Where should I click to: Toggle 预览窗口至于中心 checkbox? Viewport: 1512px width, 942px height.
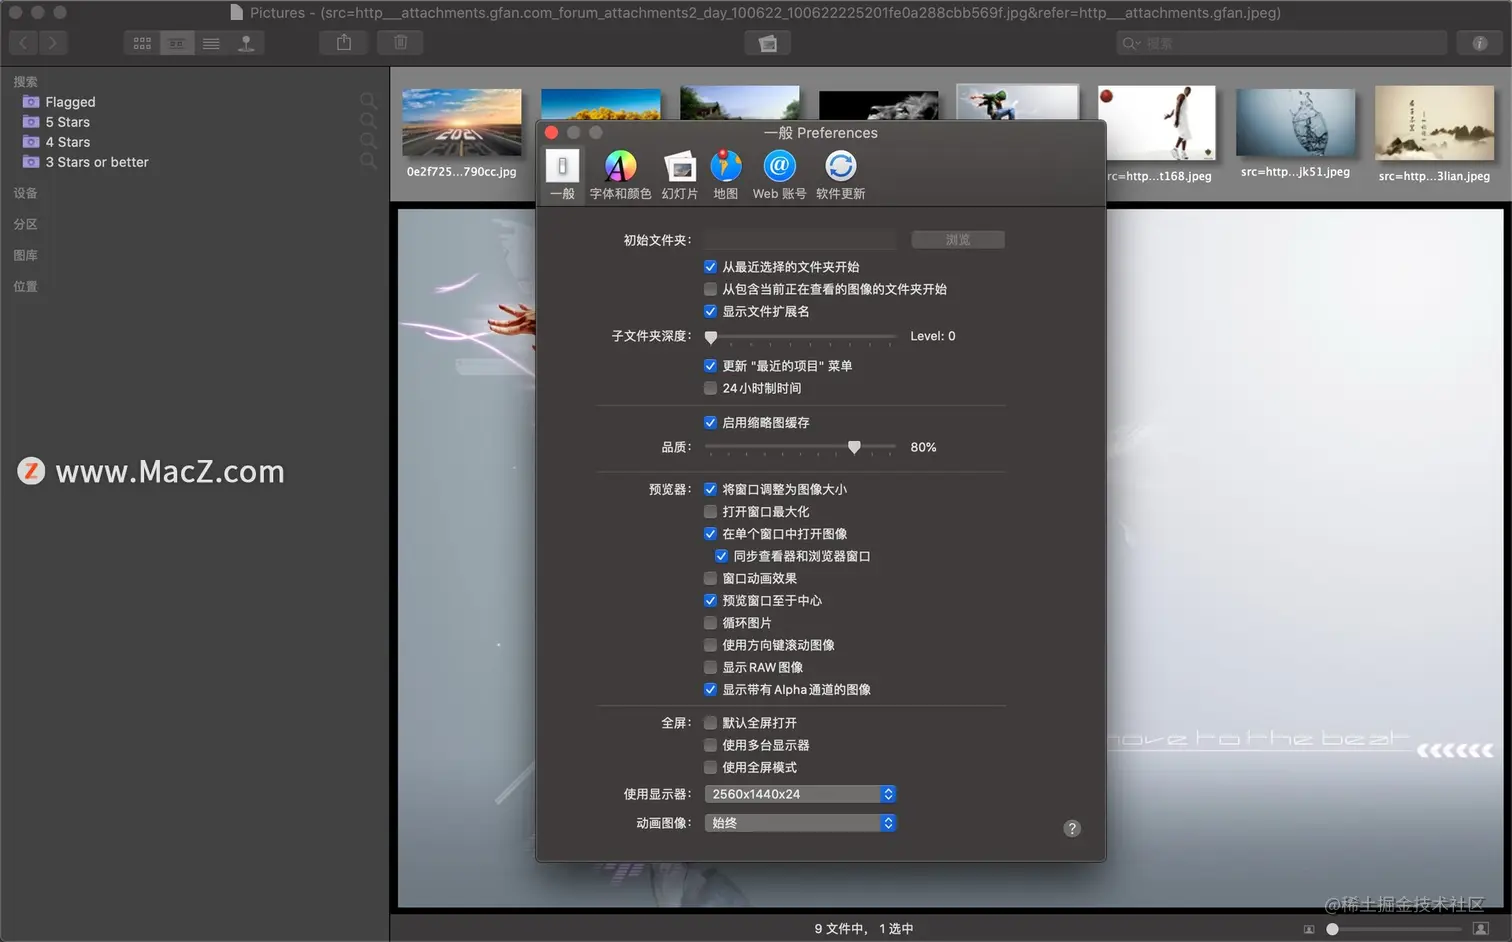[x=710, y=601]
